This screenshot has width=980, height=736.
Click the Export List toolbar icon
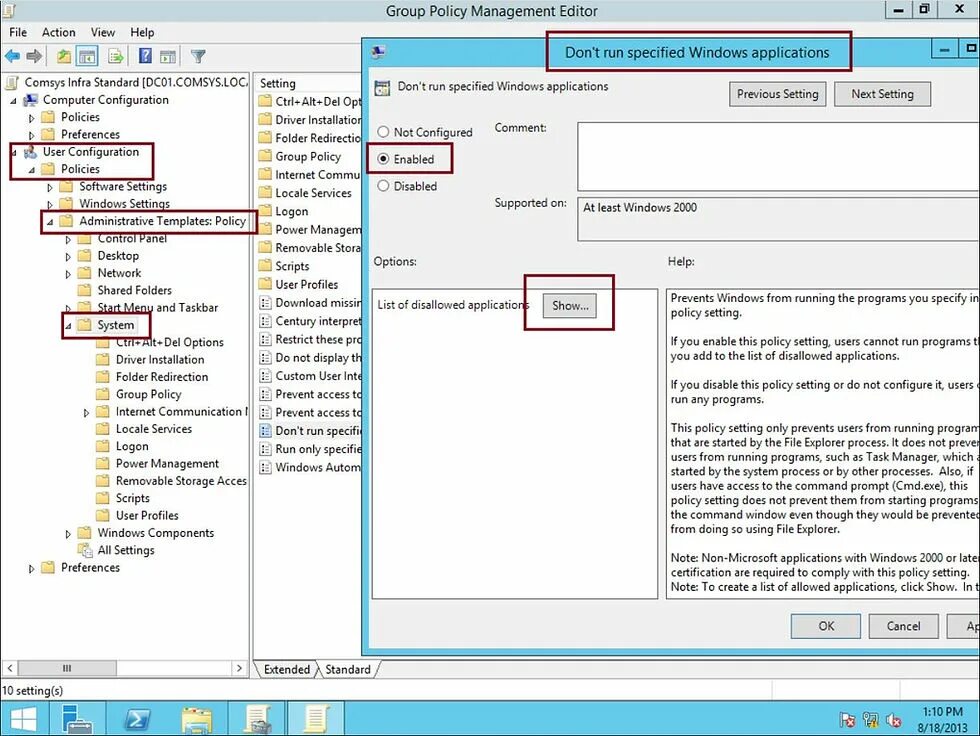click(112, 55)
